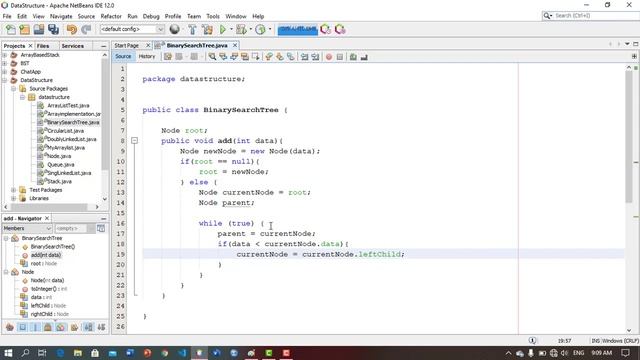Image resolution: width=640 pixels, height=360 pixels.
Task: Close the BinarySearchTree.java tab
Action: pos(235,45)
